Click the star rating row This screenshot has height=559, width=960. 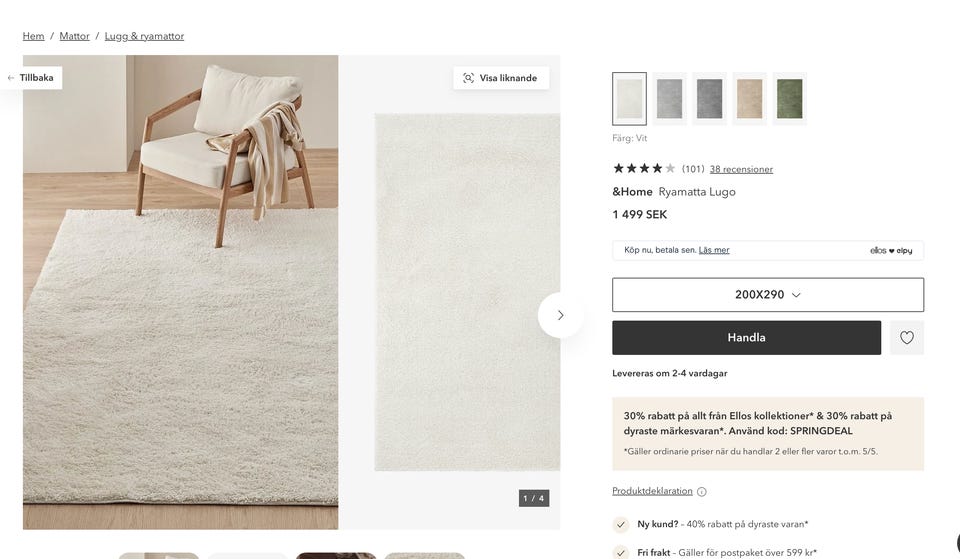point(644,168)
